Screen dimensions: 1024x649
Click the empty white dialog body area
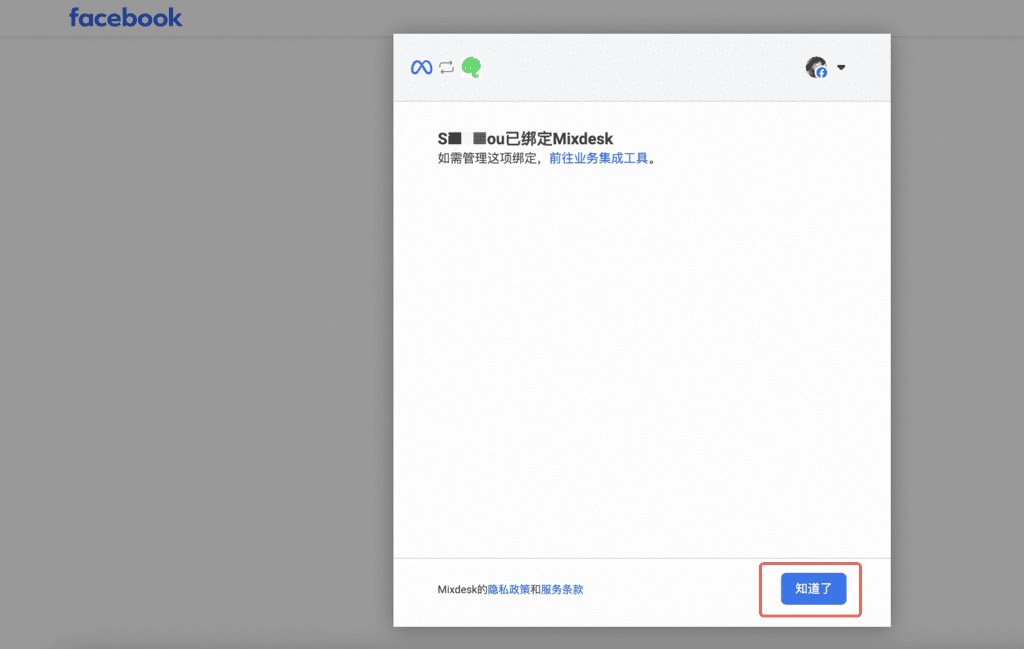click(640, 360)
